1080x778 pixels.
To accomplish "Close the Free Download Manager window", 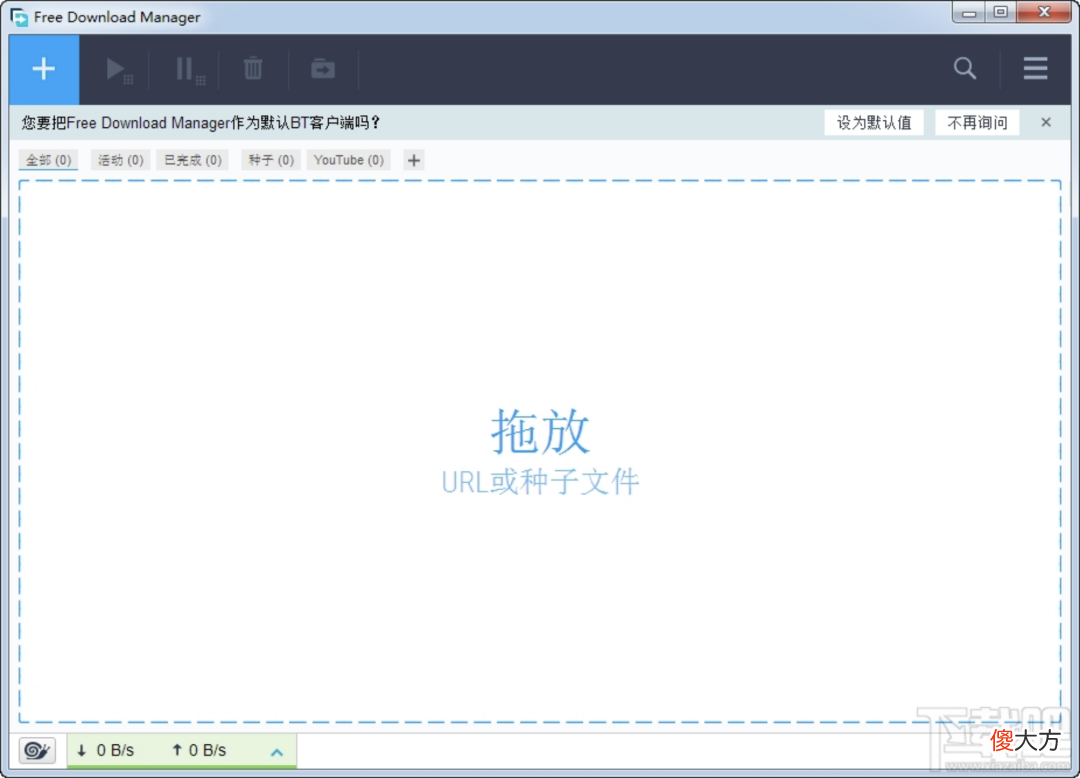I will [1044, 12].
